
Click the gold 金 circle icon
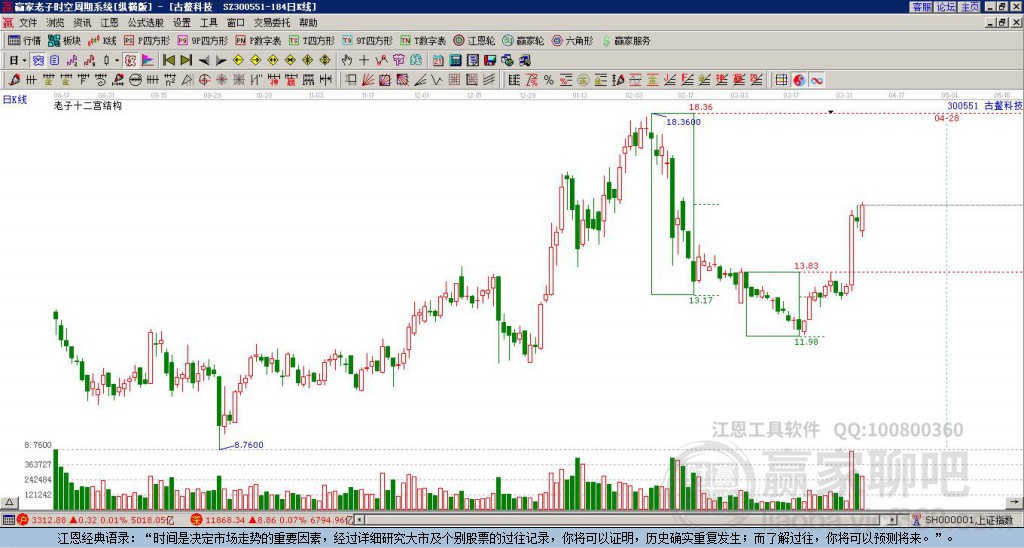(x=583, y=80)
